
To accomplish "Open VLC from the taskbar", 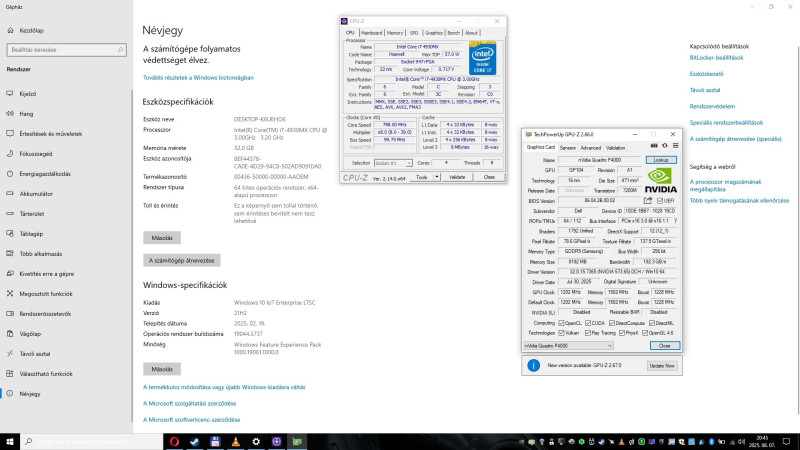I will click(236, 441).
